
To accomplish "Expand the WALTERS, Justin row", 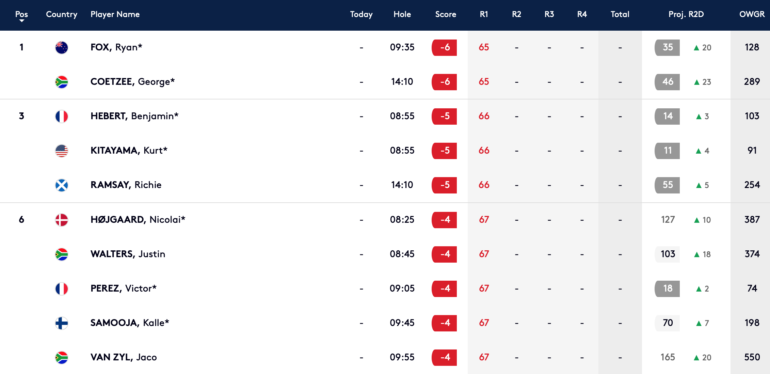I will [x=385, y=254].
